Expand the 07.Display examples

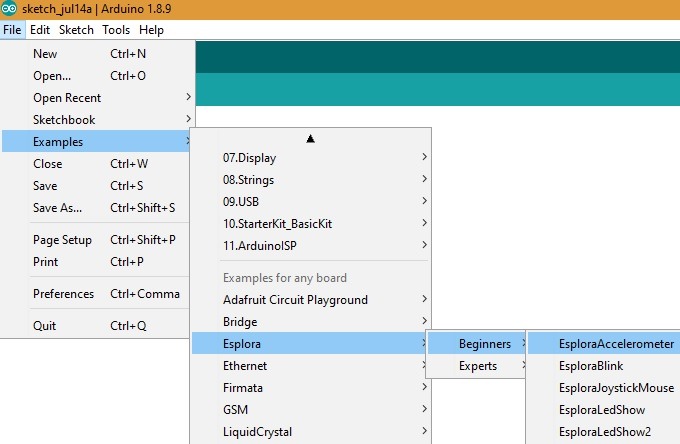pos(311,157)
